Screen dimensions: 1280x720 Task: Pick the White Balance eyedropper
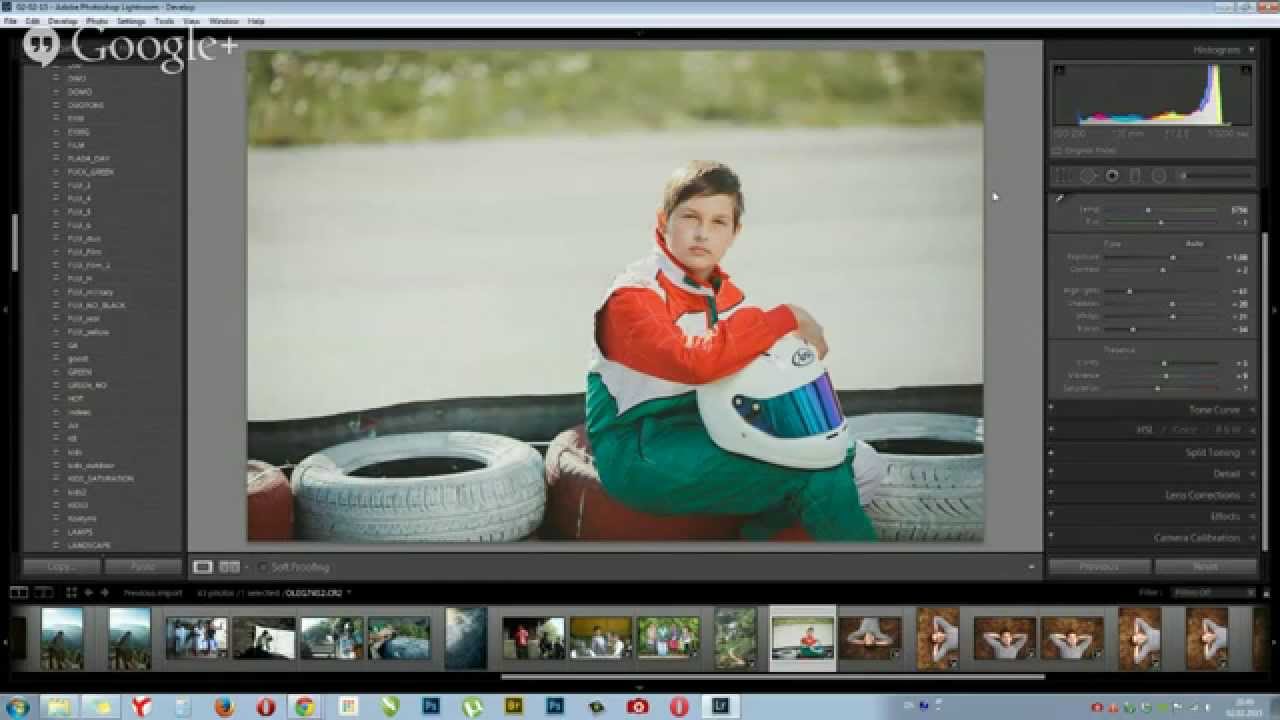click(1061, 200)
